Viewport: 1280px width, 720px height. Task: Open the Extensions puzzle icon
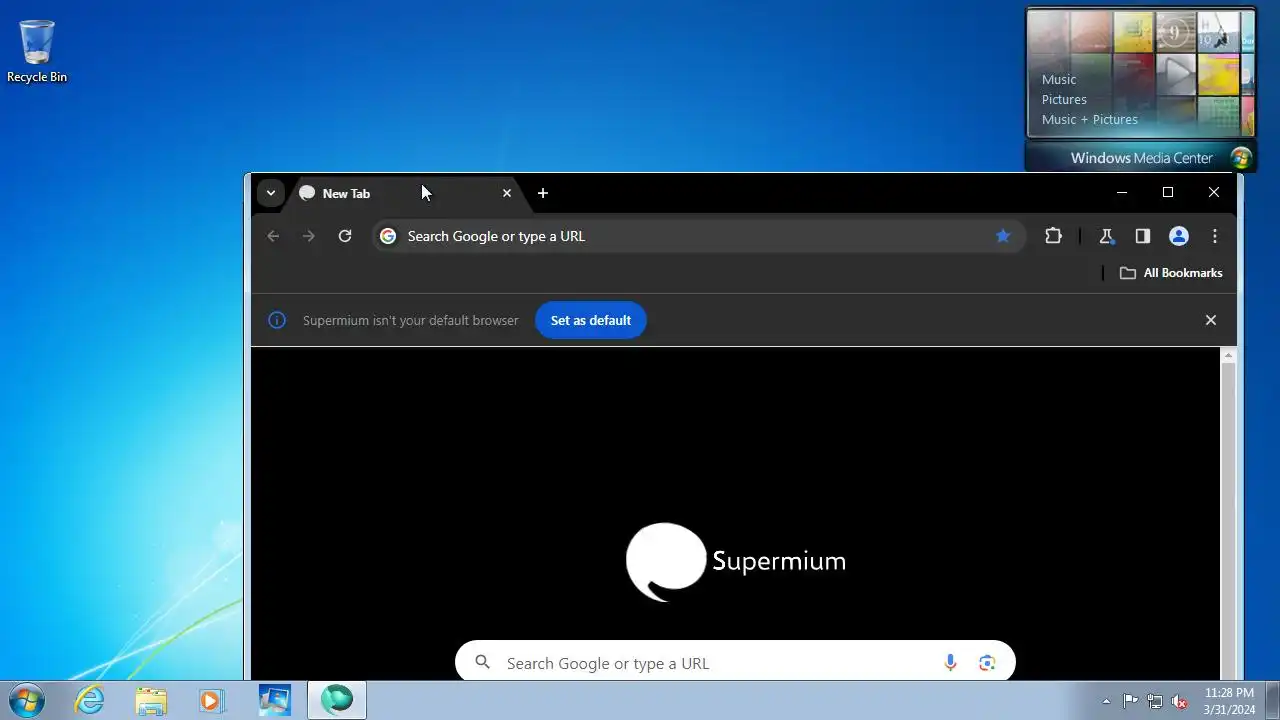[x=1053, y=236]
